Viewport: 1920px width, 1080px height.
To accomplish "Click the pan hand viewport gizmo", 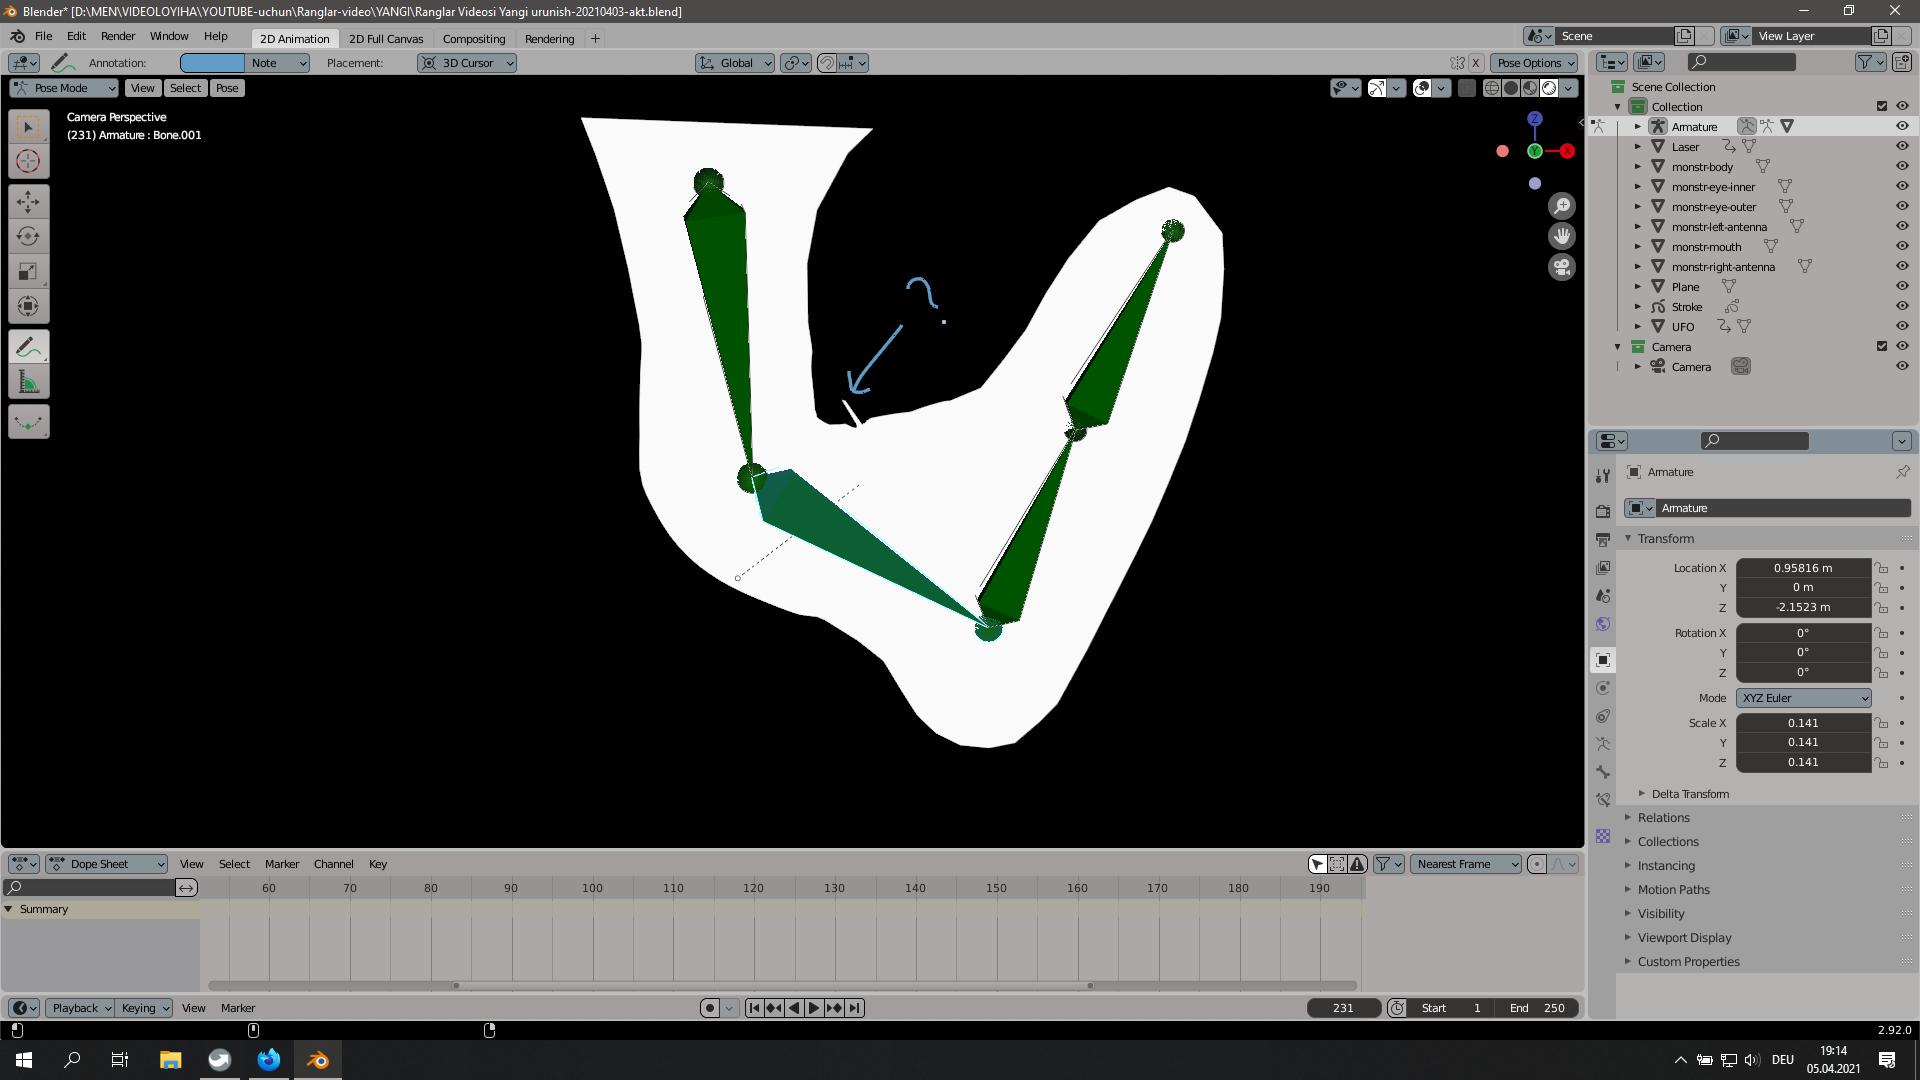I will click(x=1562, y=236).
